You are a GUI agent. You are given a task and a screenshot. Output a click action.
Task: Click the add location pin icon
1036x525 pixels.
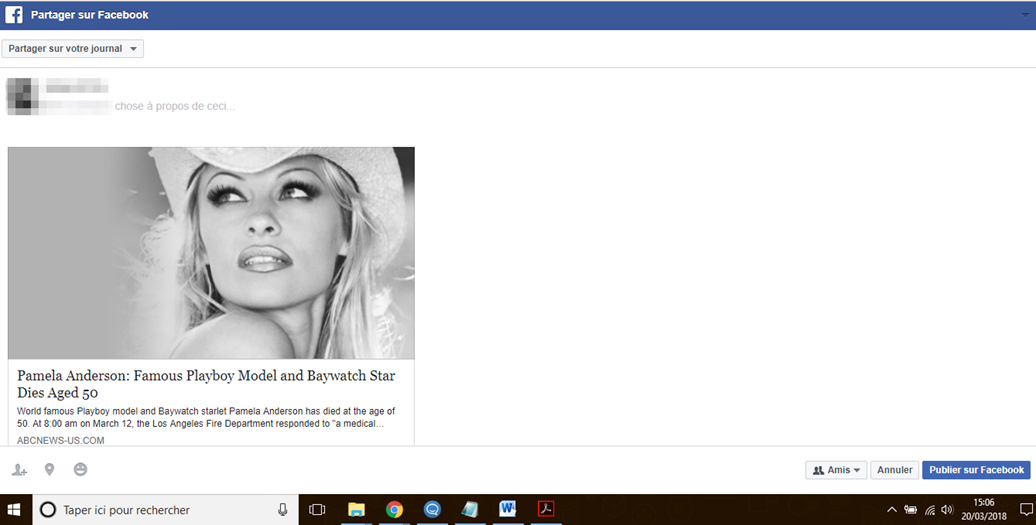point(49,470)
